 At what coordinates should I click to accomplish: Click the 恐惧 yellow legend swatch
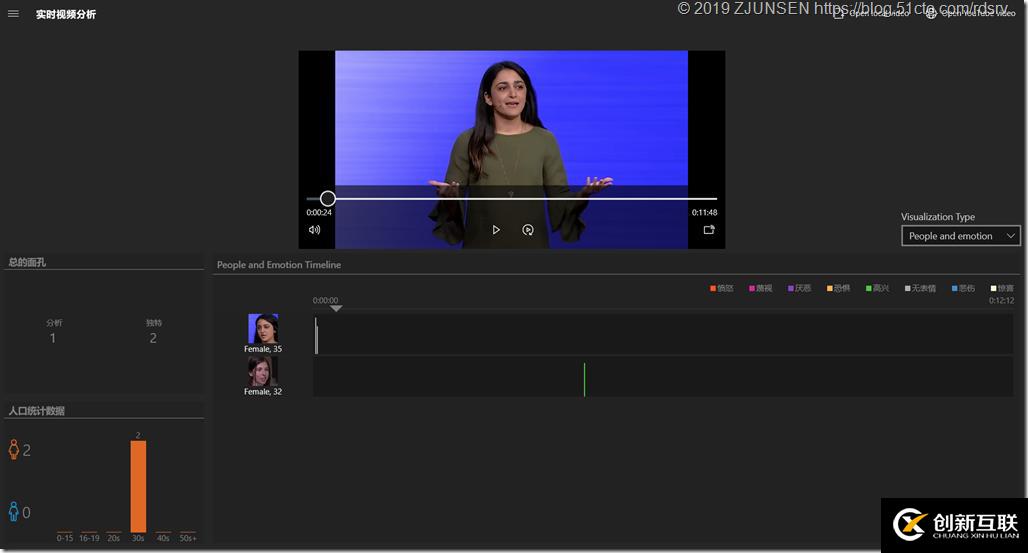point(829,289)
